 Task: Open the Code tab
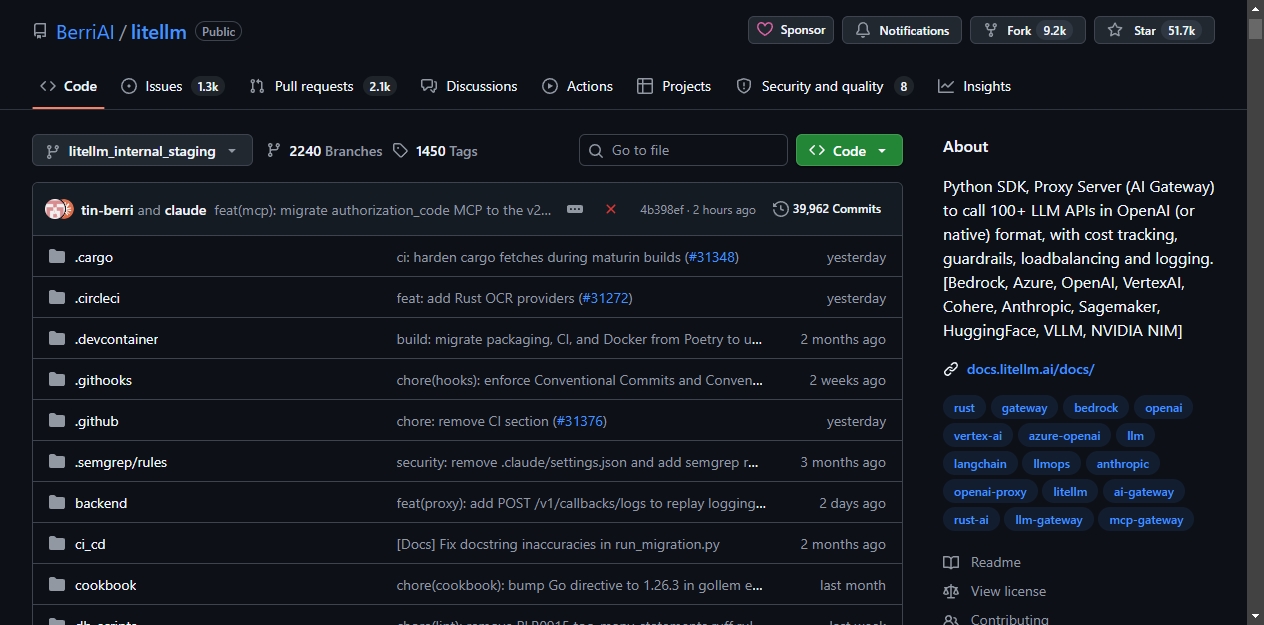pos(68,86)
